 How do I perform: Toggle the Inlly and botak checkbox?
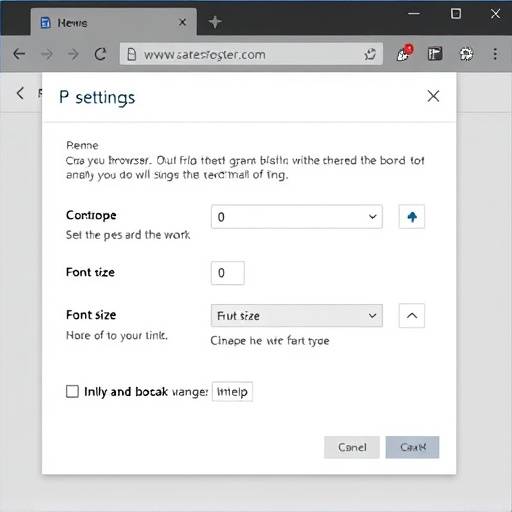coord(72,391)
